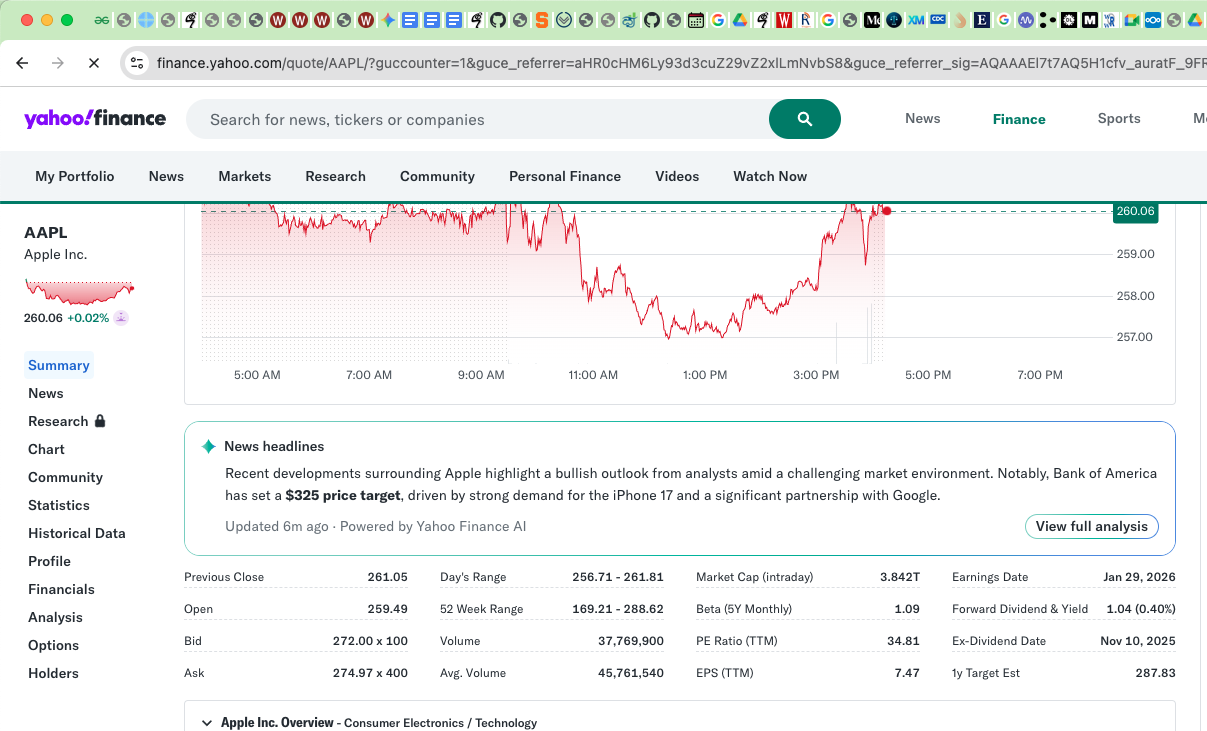Click the View full analysis button

[x=1091, y=527]
